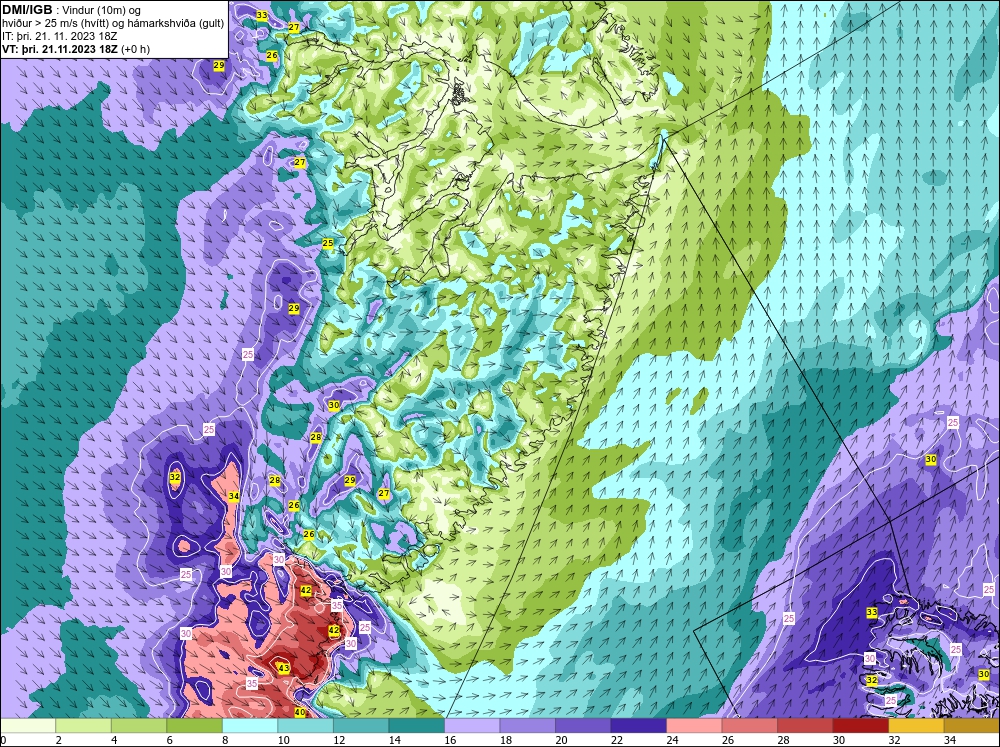Click the 32–34 m/s gold legend swatch
The image size is (1000, 747).
(916, 725)
